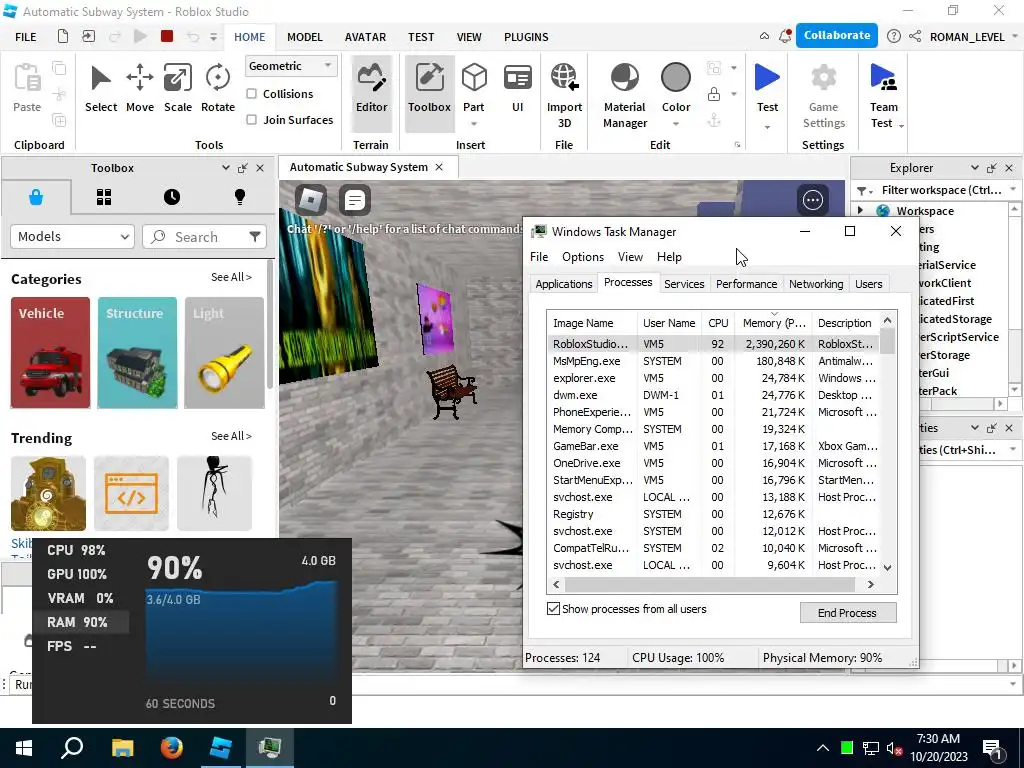Open the PLUGINS ribbon tab

(526, 37)
